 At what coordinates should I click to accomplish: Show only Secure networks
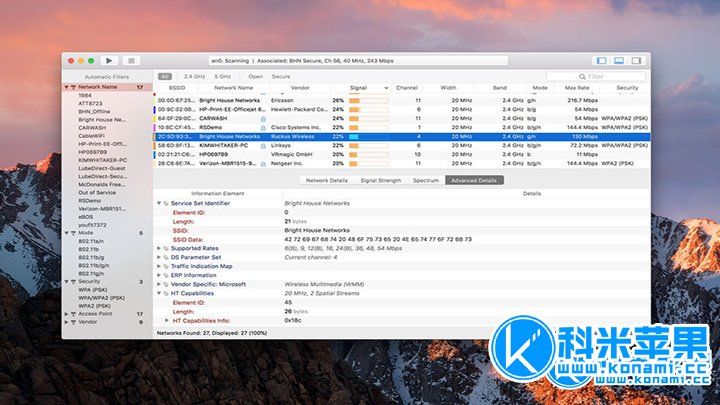pos(281,77)
